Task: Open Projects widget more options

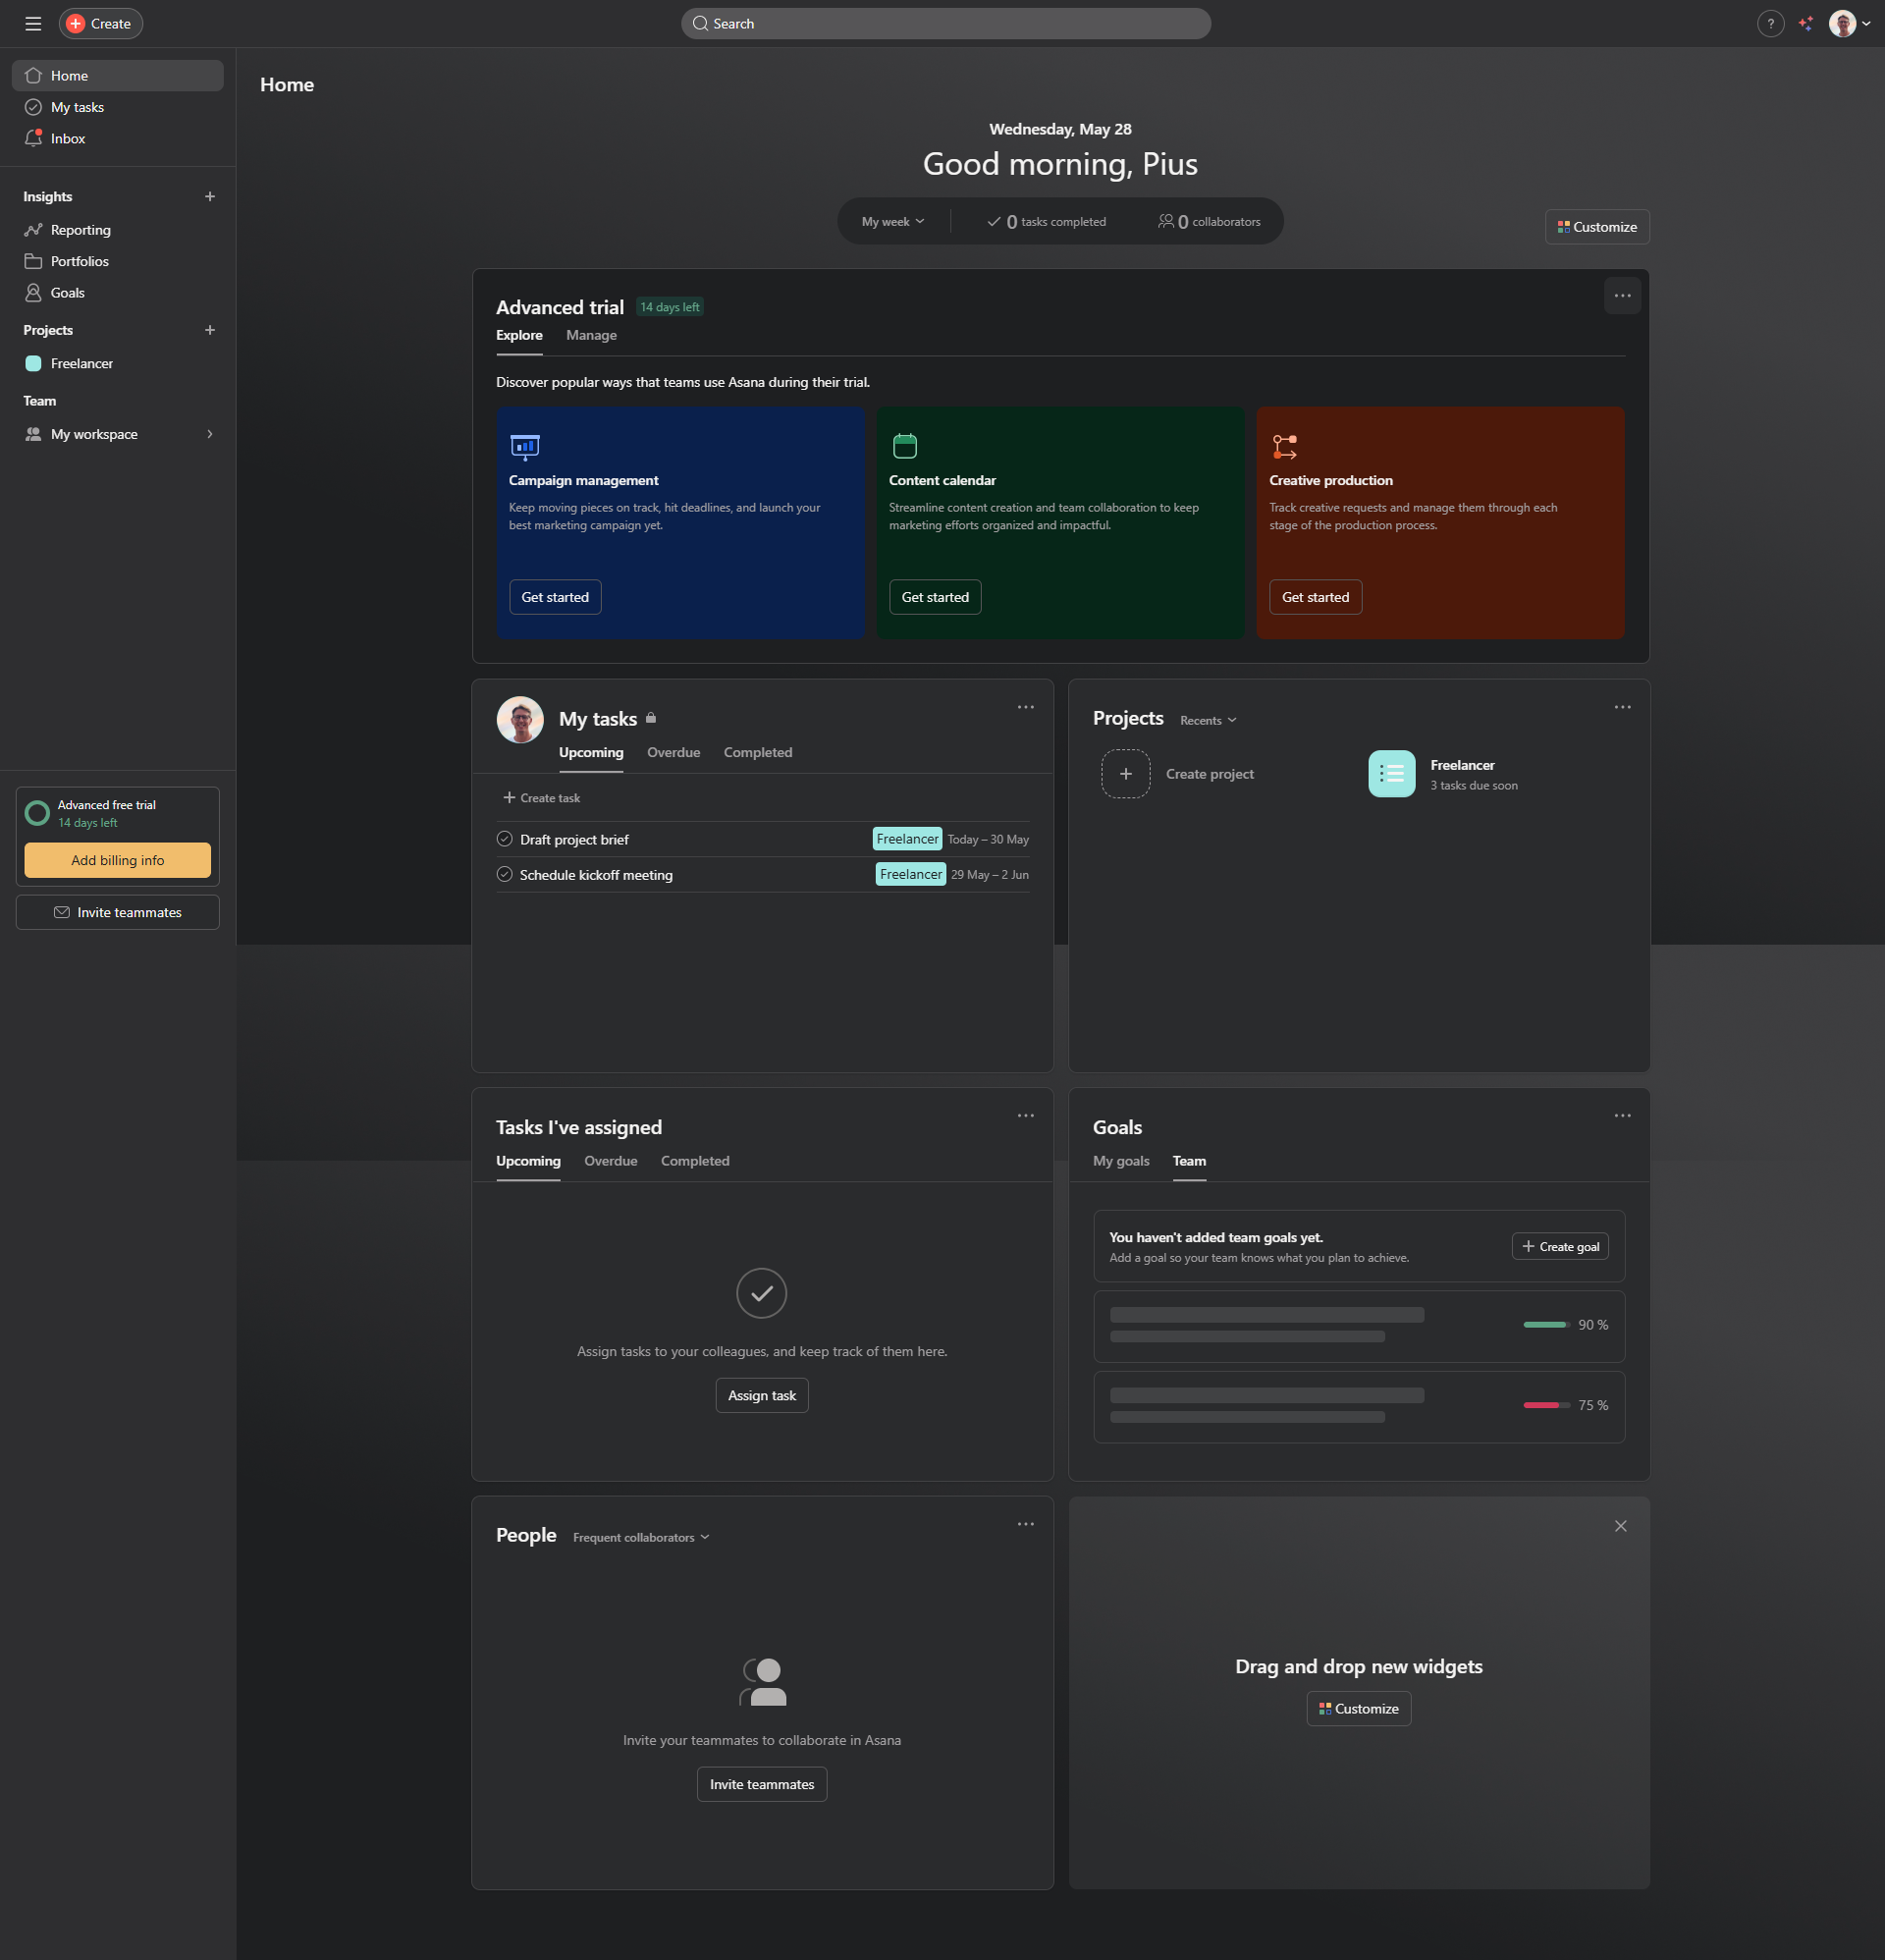Action: [x=1622, y=707]
